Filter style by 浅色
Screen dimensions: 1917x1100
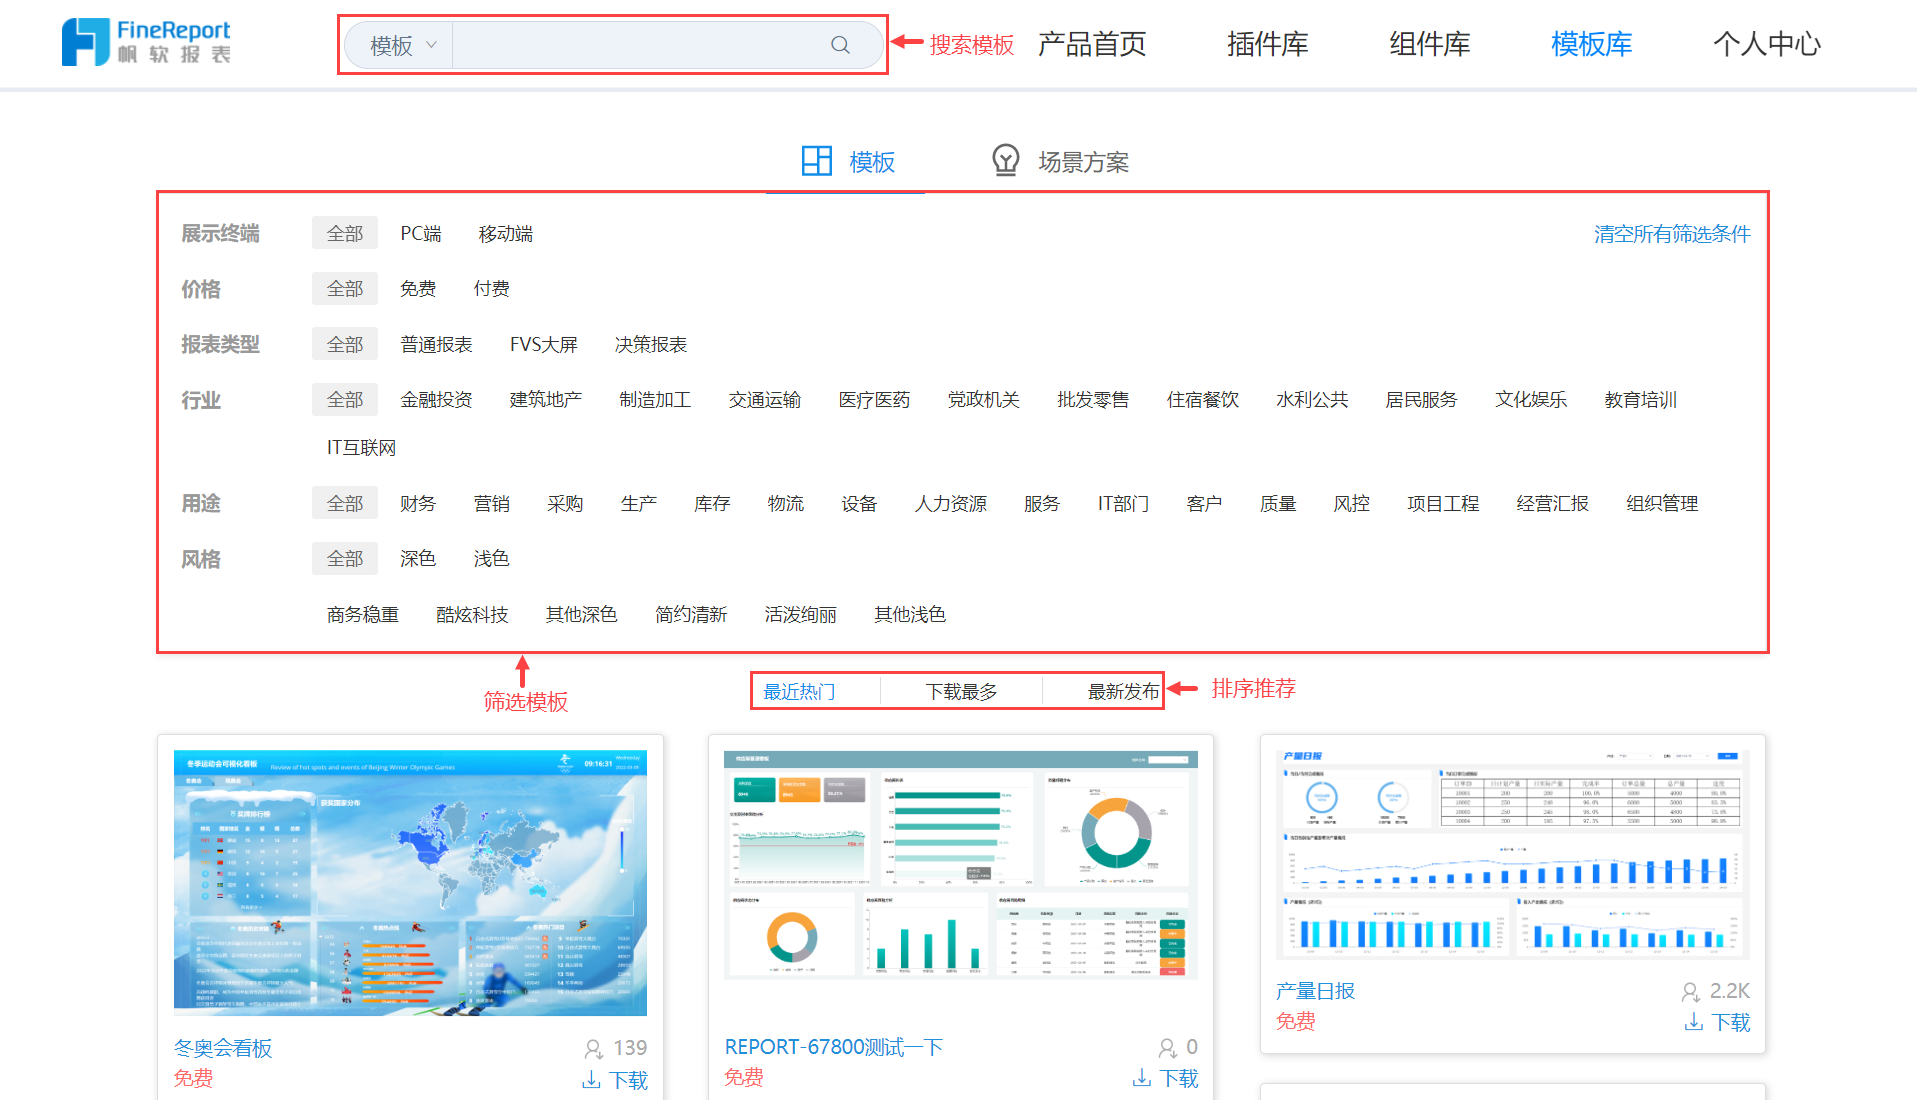[491, 558]
